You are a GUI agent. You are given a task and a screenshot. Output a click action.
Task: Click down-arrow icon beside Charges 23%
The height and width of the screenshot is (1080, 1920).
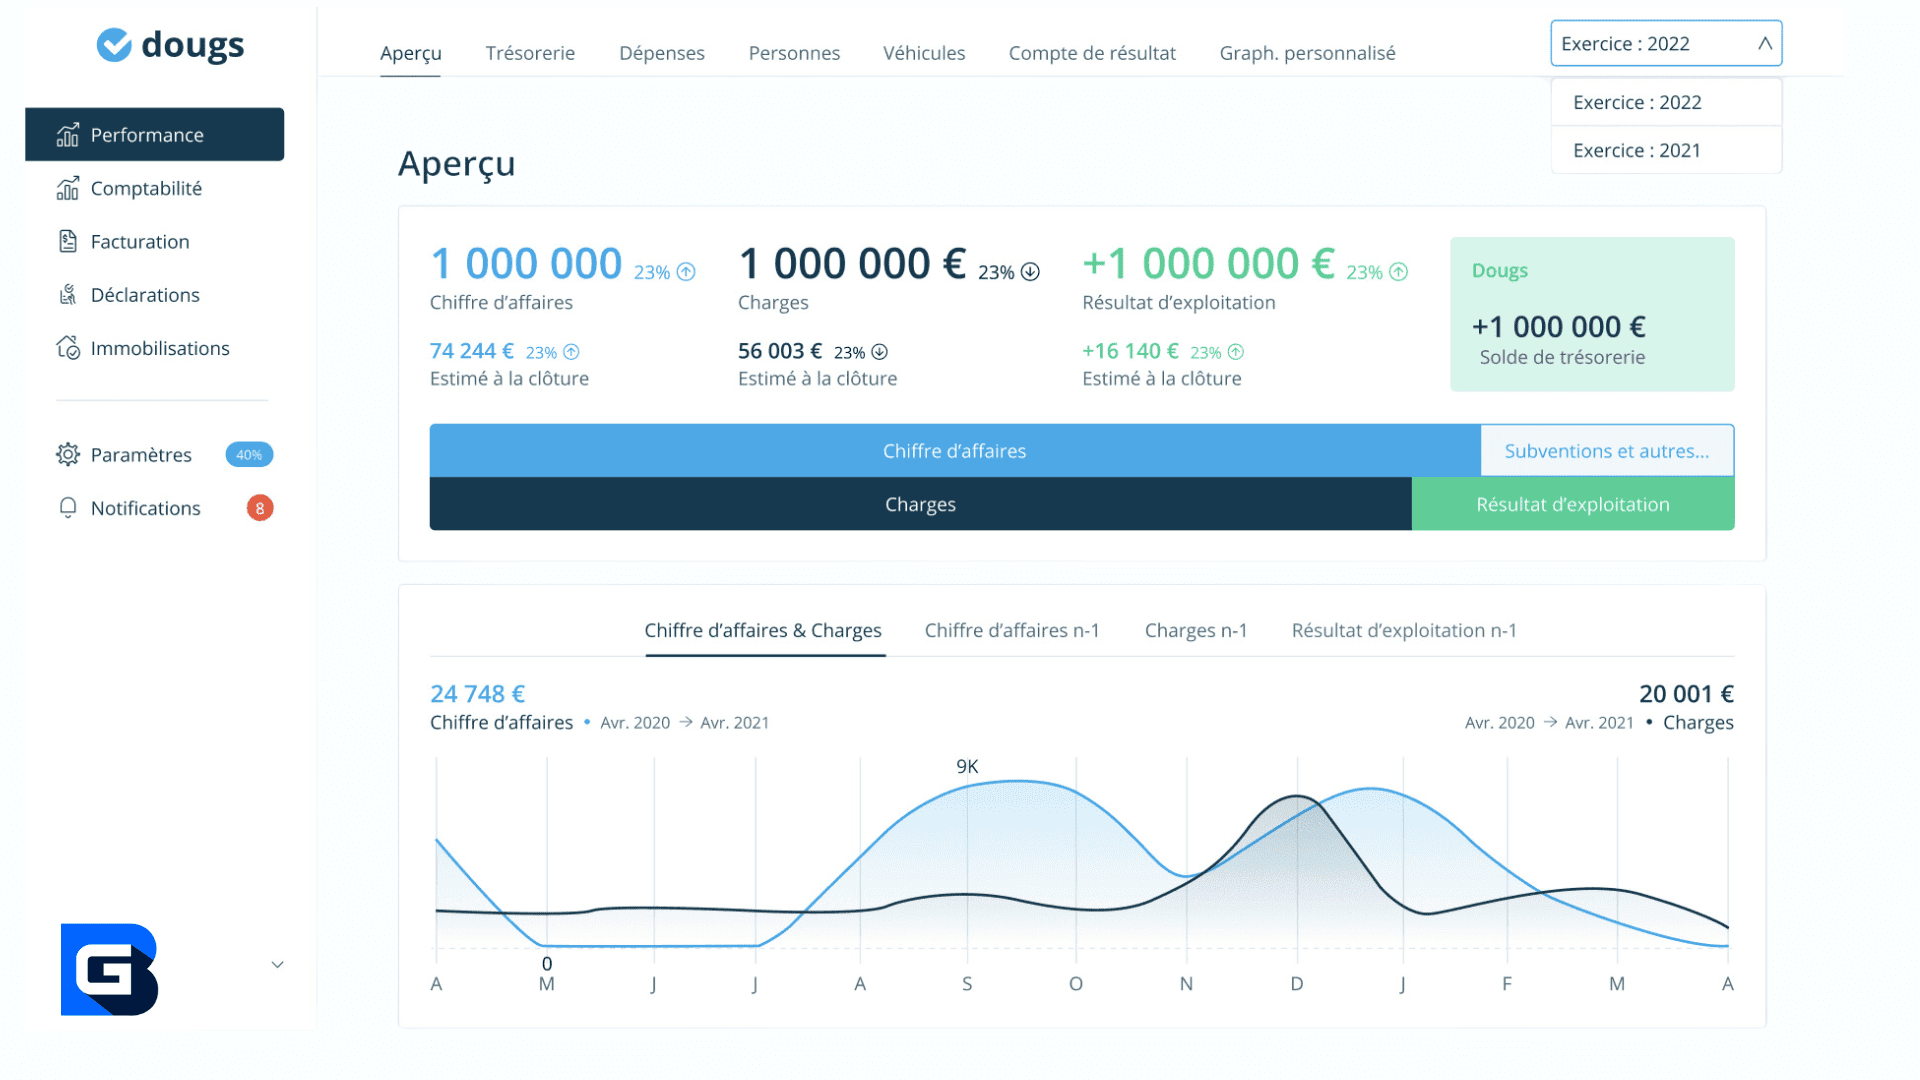point(1030,272)
